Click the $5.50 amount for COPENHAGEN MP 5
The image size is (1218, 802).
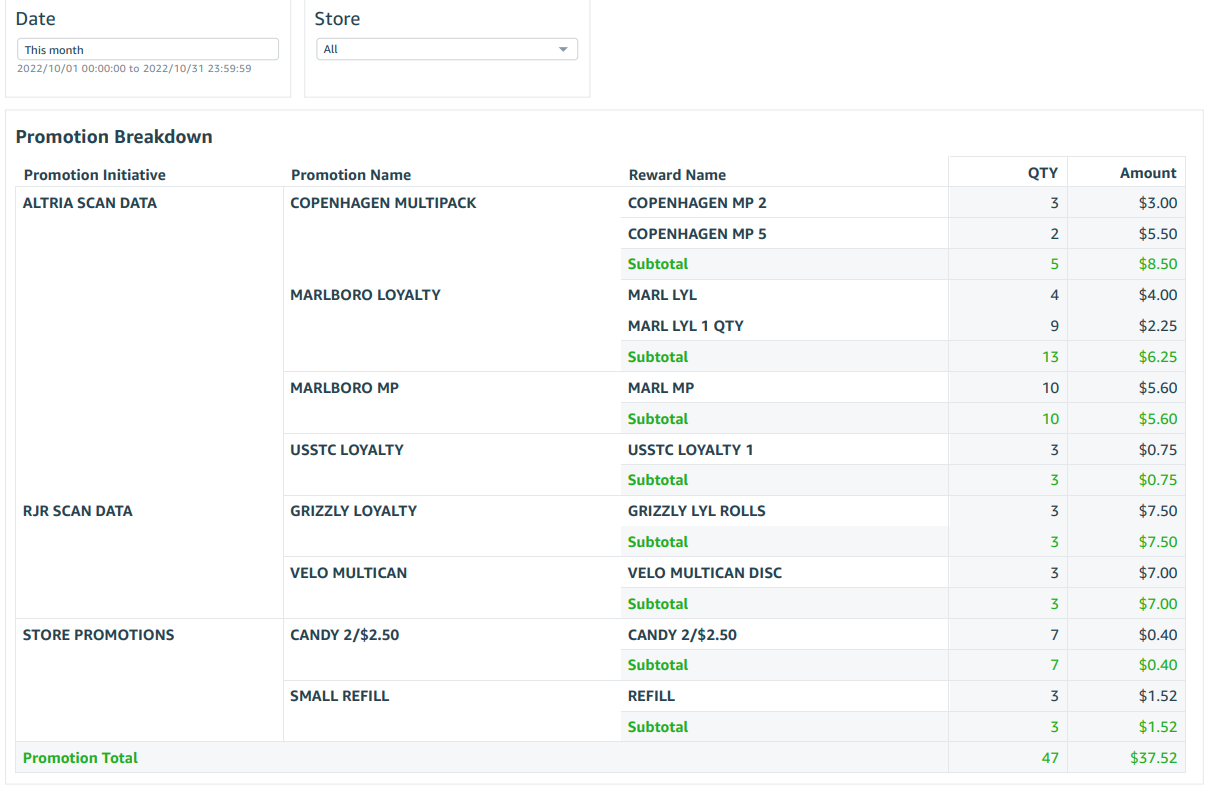coord(1158,234)
